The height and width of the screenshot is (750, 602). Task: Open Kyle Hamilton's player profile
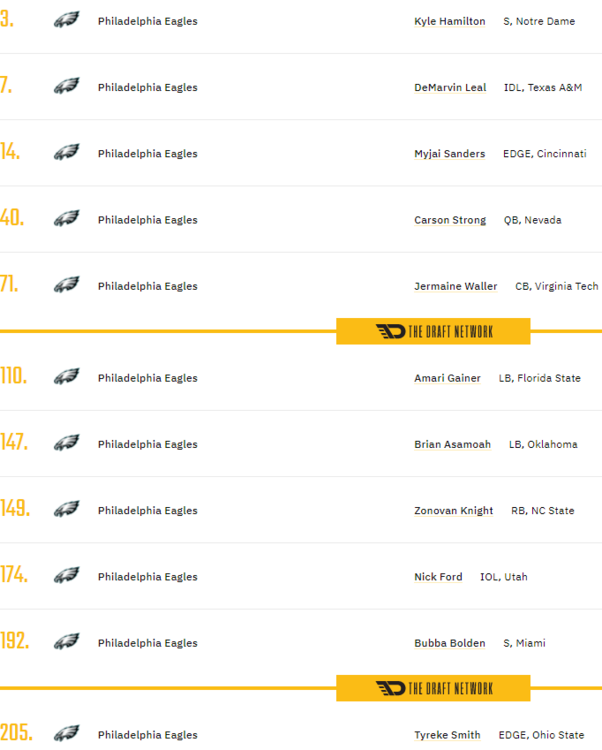pyautogui.click(x=449, y=21)
